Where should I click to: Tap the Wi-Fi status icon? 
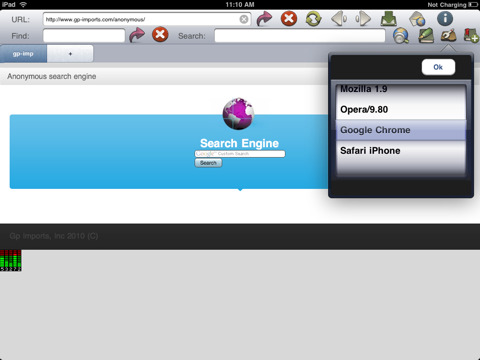coord(23,4)
